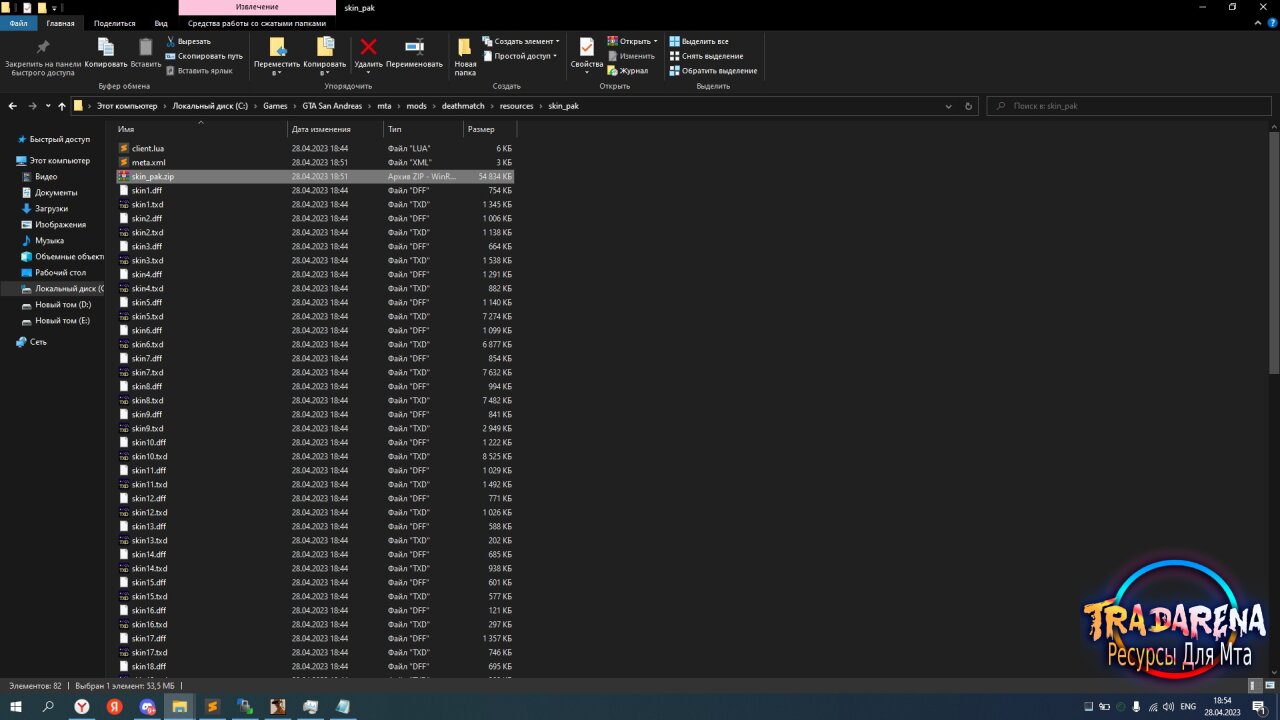1280x720 pixels.
Task: Select the skin_pak.zip archive
Action: tap(315, 176)
